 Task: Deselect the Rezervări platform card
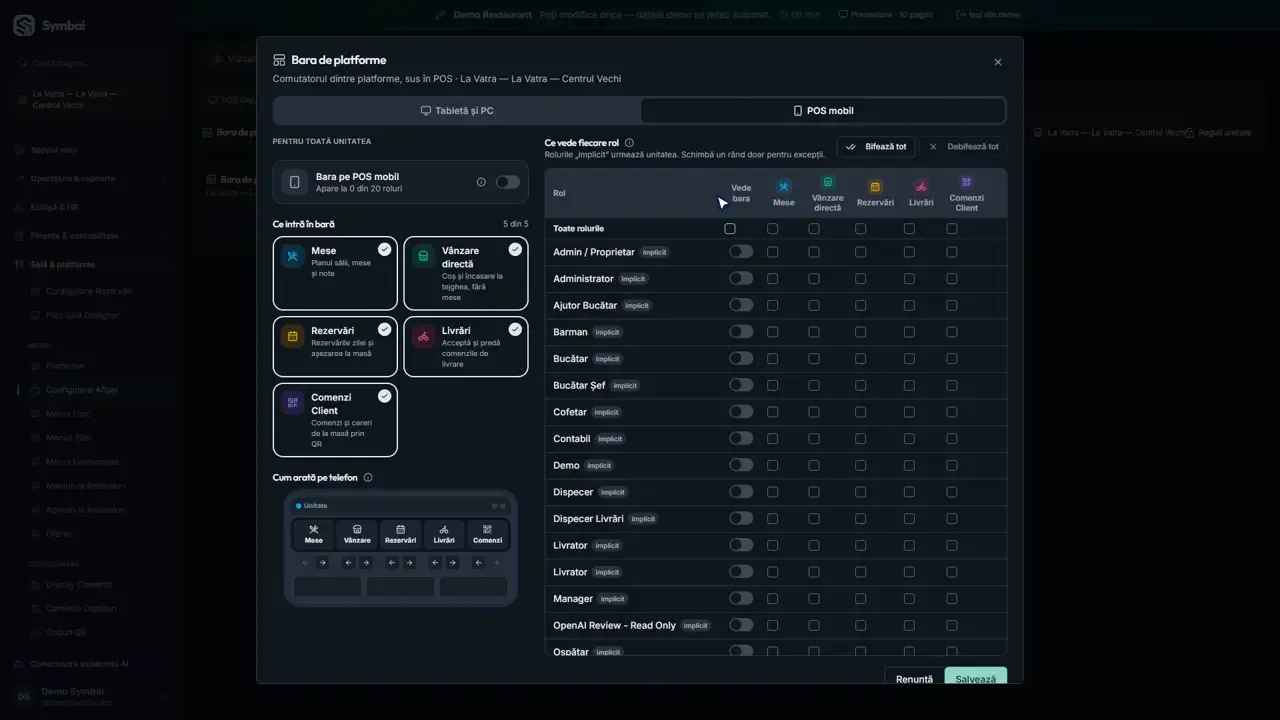(335, 347)
